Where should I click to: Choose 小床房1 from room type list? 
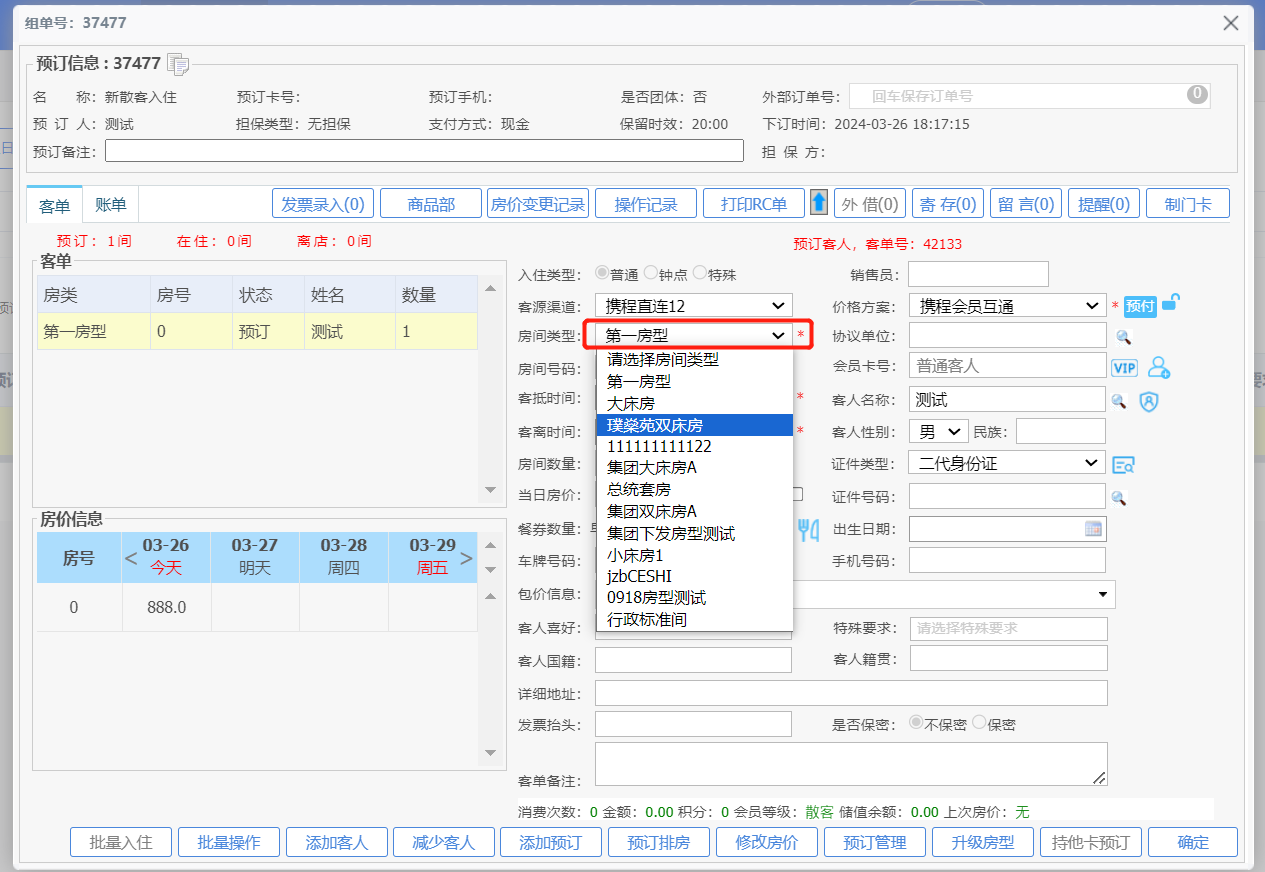695,554
